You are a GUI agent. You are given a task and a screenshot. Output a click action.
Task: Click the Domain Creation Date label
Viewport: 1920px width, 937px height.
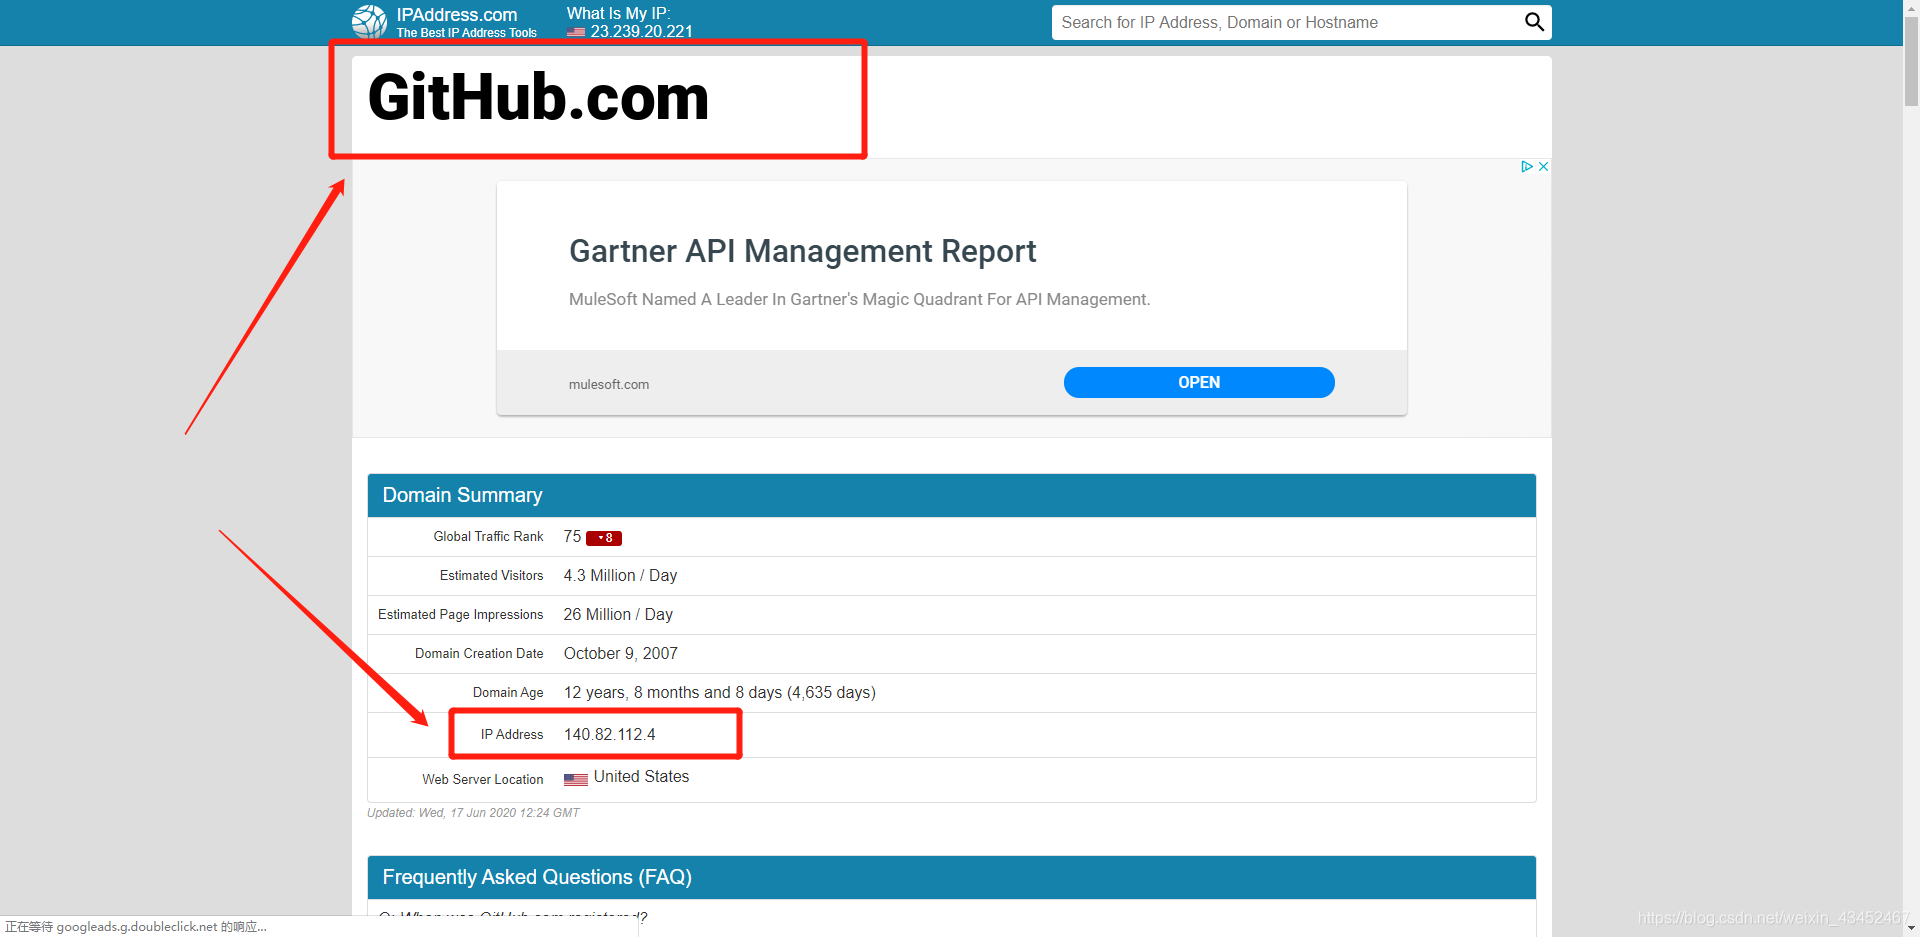click(479, 653)
